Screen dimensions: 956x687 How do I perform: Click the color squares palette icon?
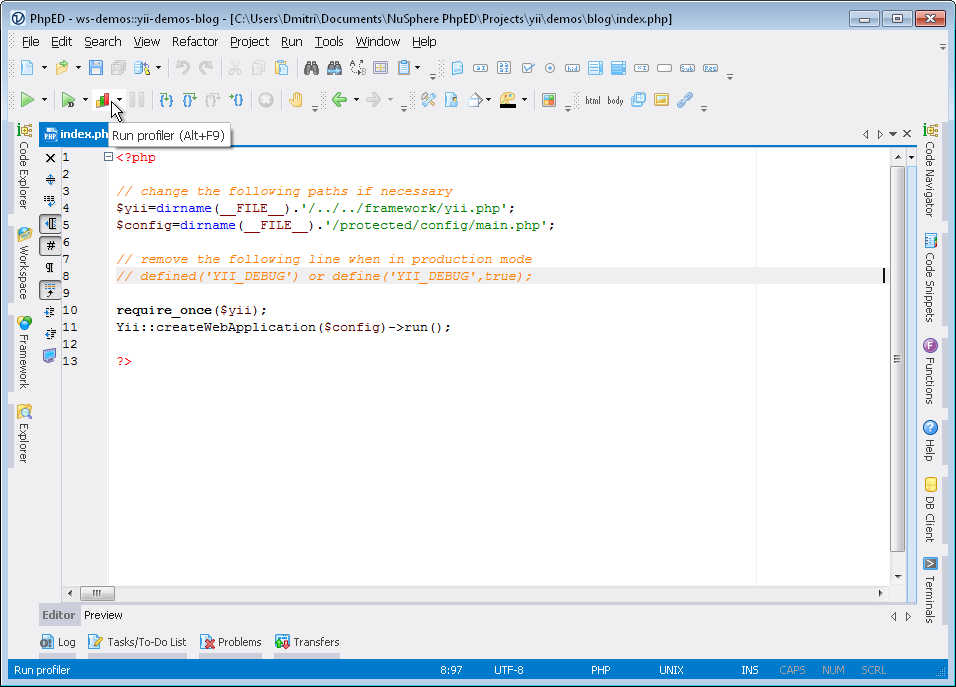click(x=549, y=99)
